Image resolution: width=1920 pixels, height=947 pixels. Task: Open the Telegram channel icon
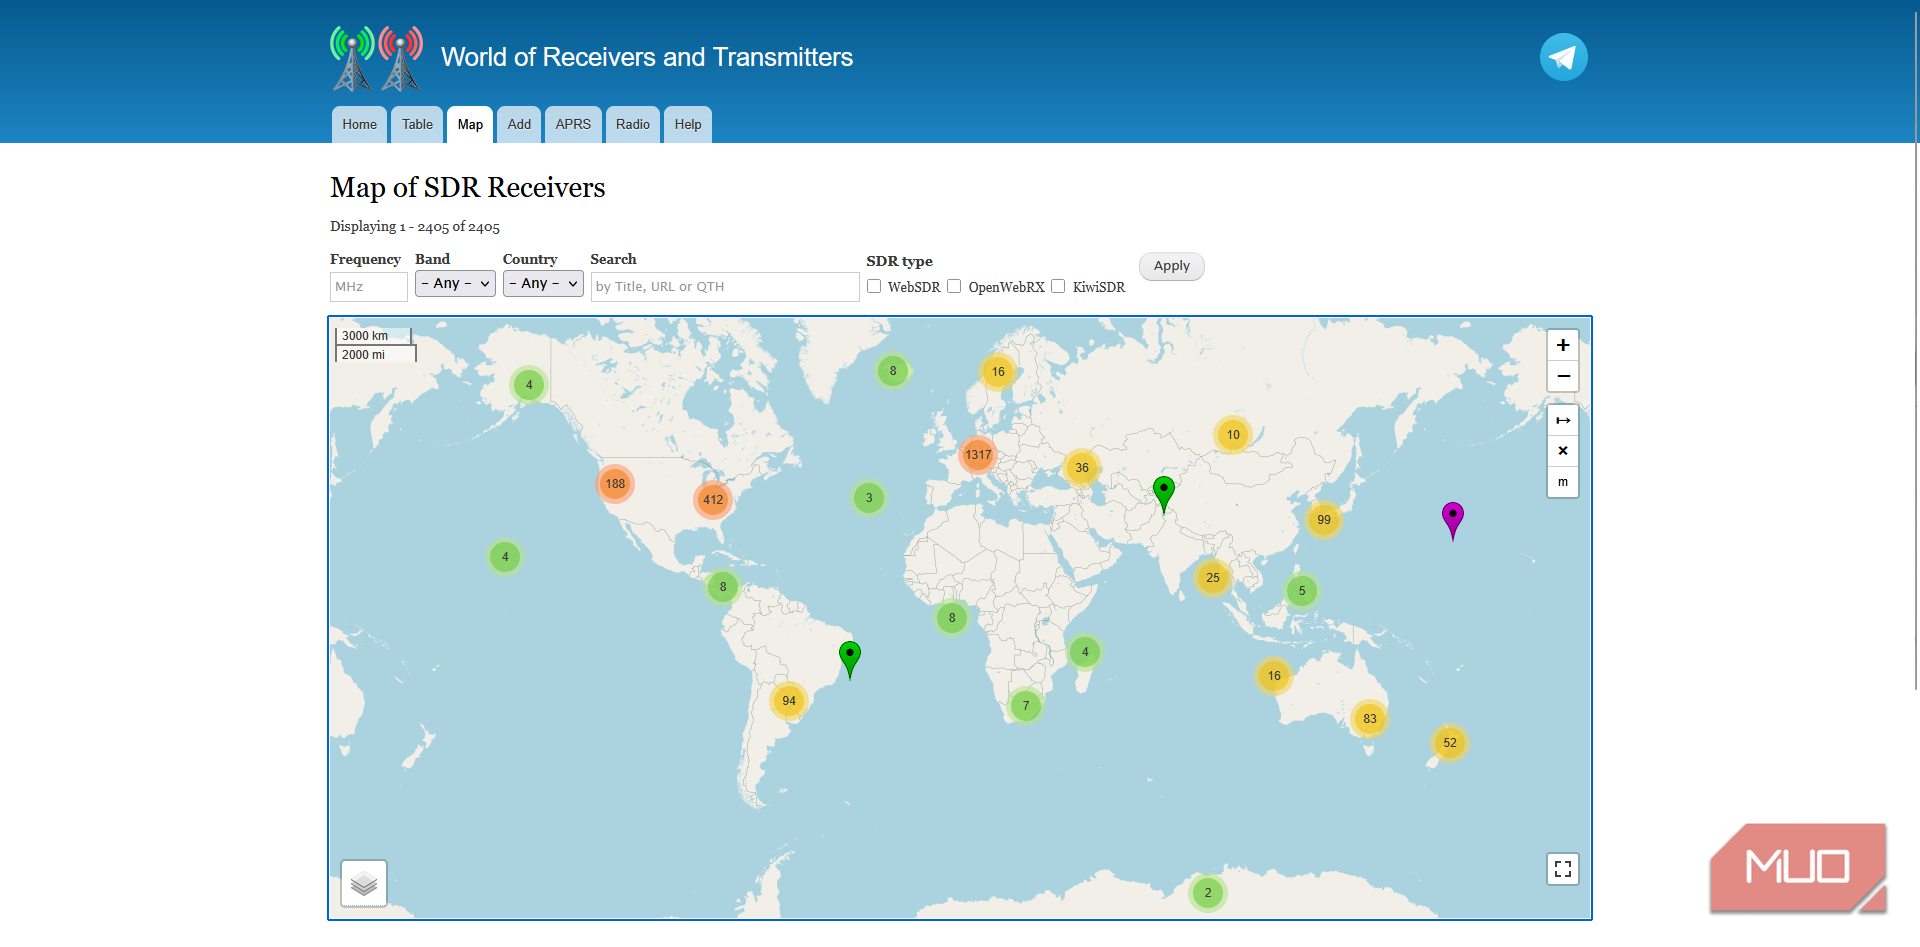(1563, 57)
